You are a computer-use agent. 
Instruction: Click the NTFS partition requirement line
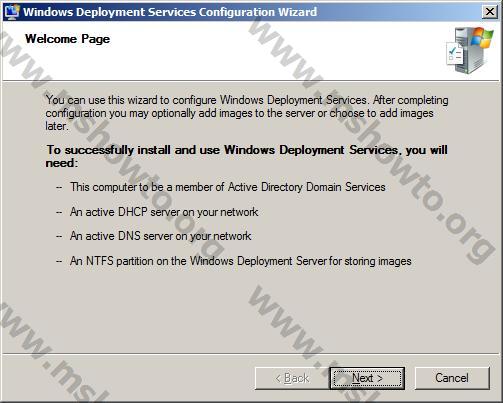pyautogui.click(x=241, y=261)
